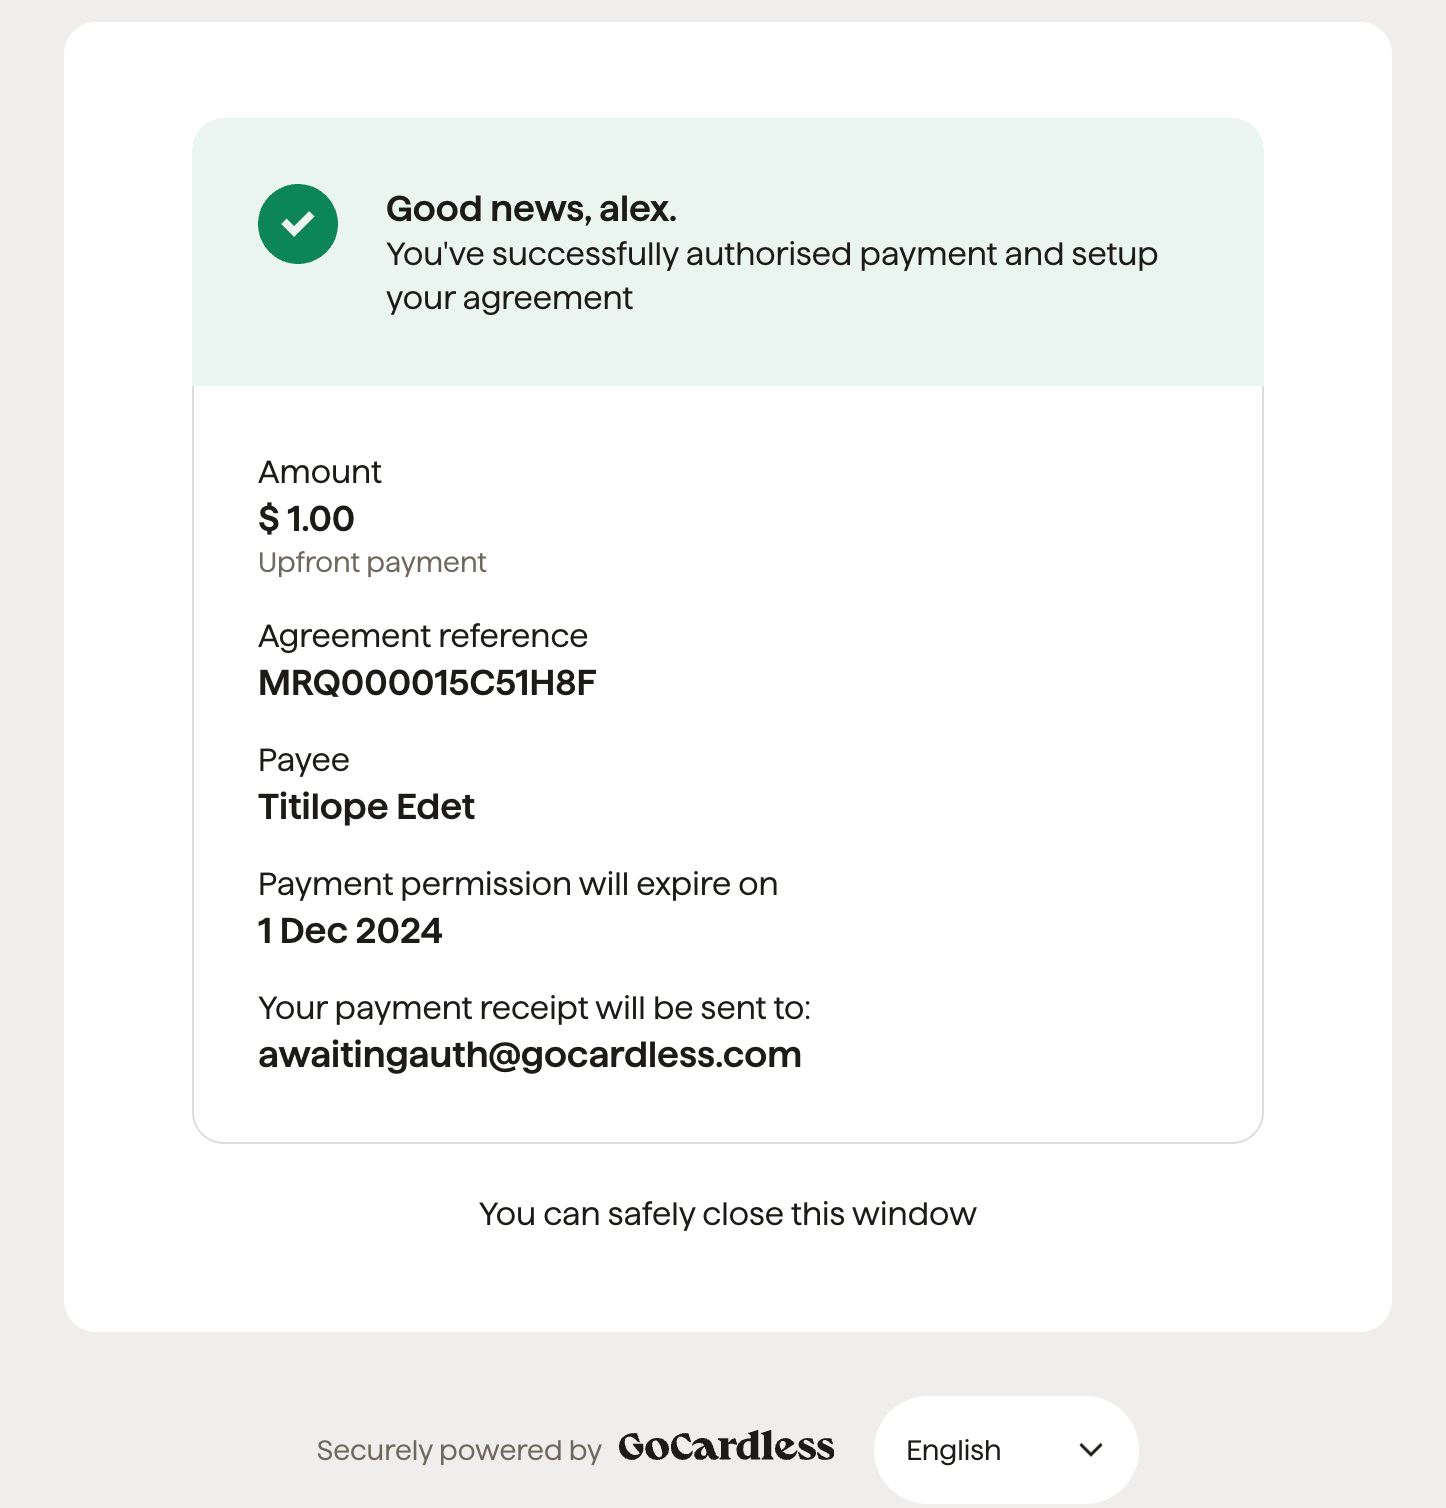Click the 'Upfront payment' label

pyautogui.click(x=372, y=562)
